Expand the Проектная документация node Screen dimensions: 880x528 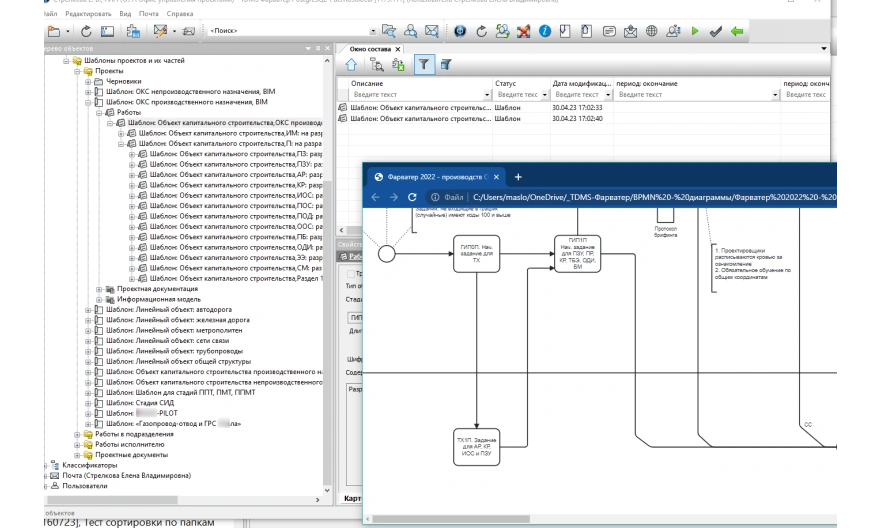(x=98, y=289)
